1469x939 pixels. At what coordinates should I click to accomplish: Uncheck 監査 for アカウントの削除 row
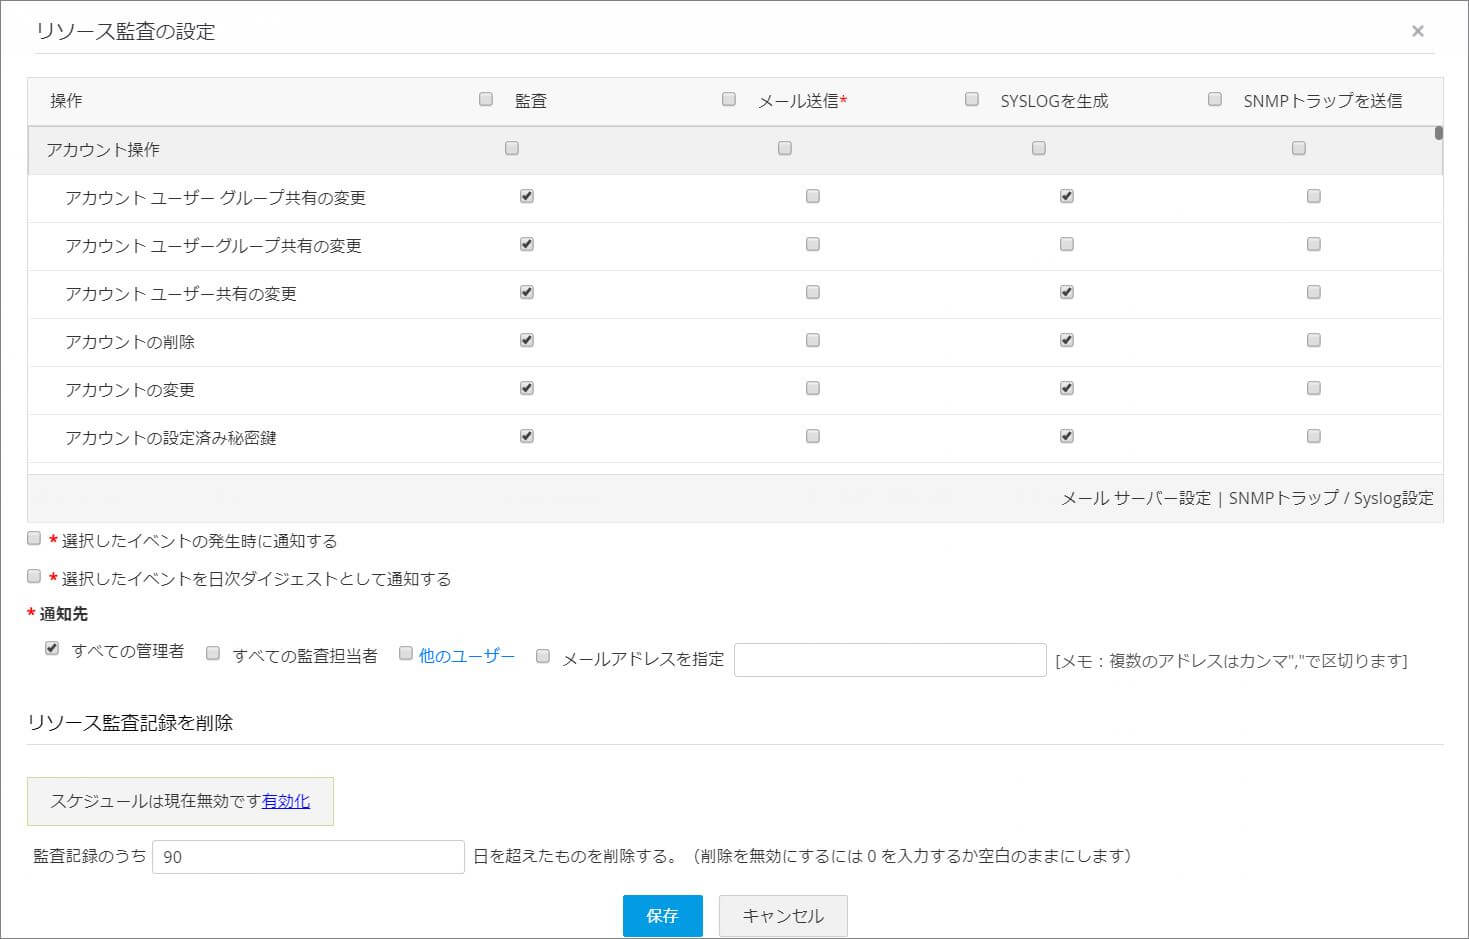click(527, 340)
